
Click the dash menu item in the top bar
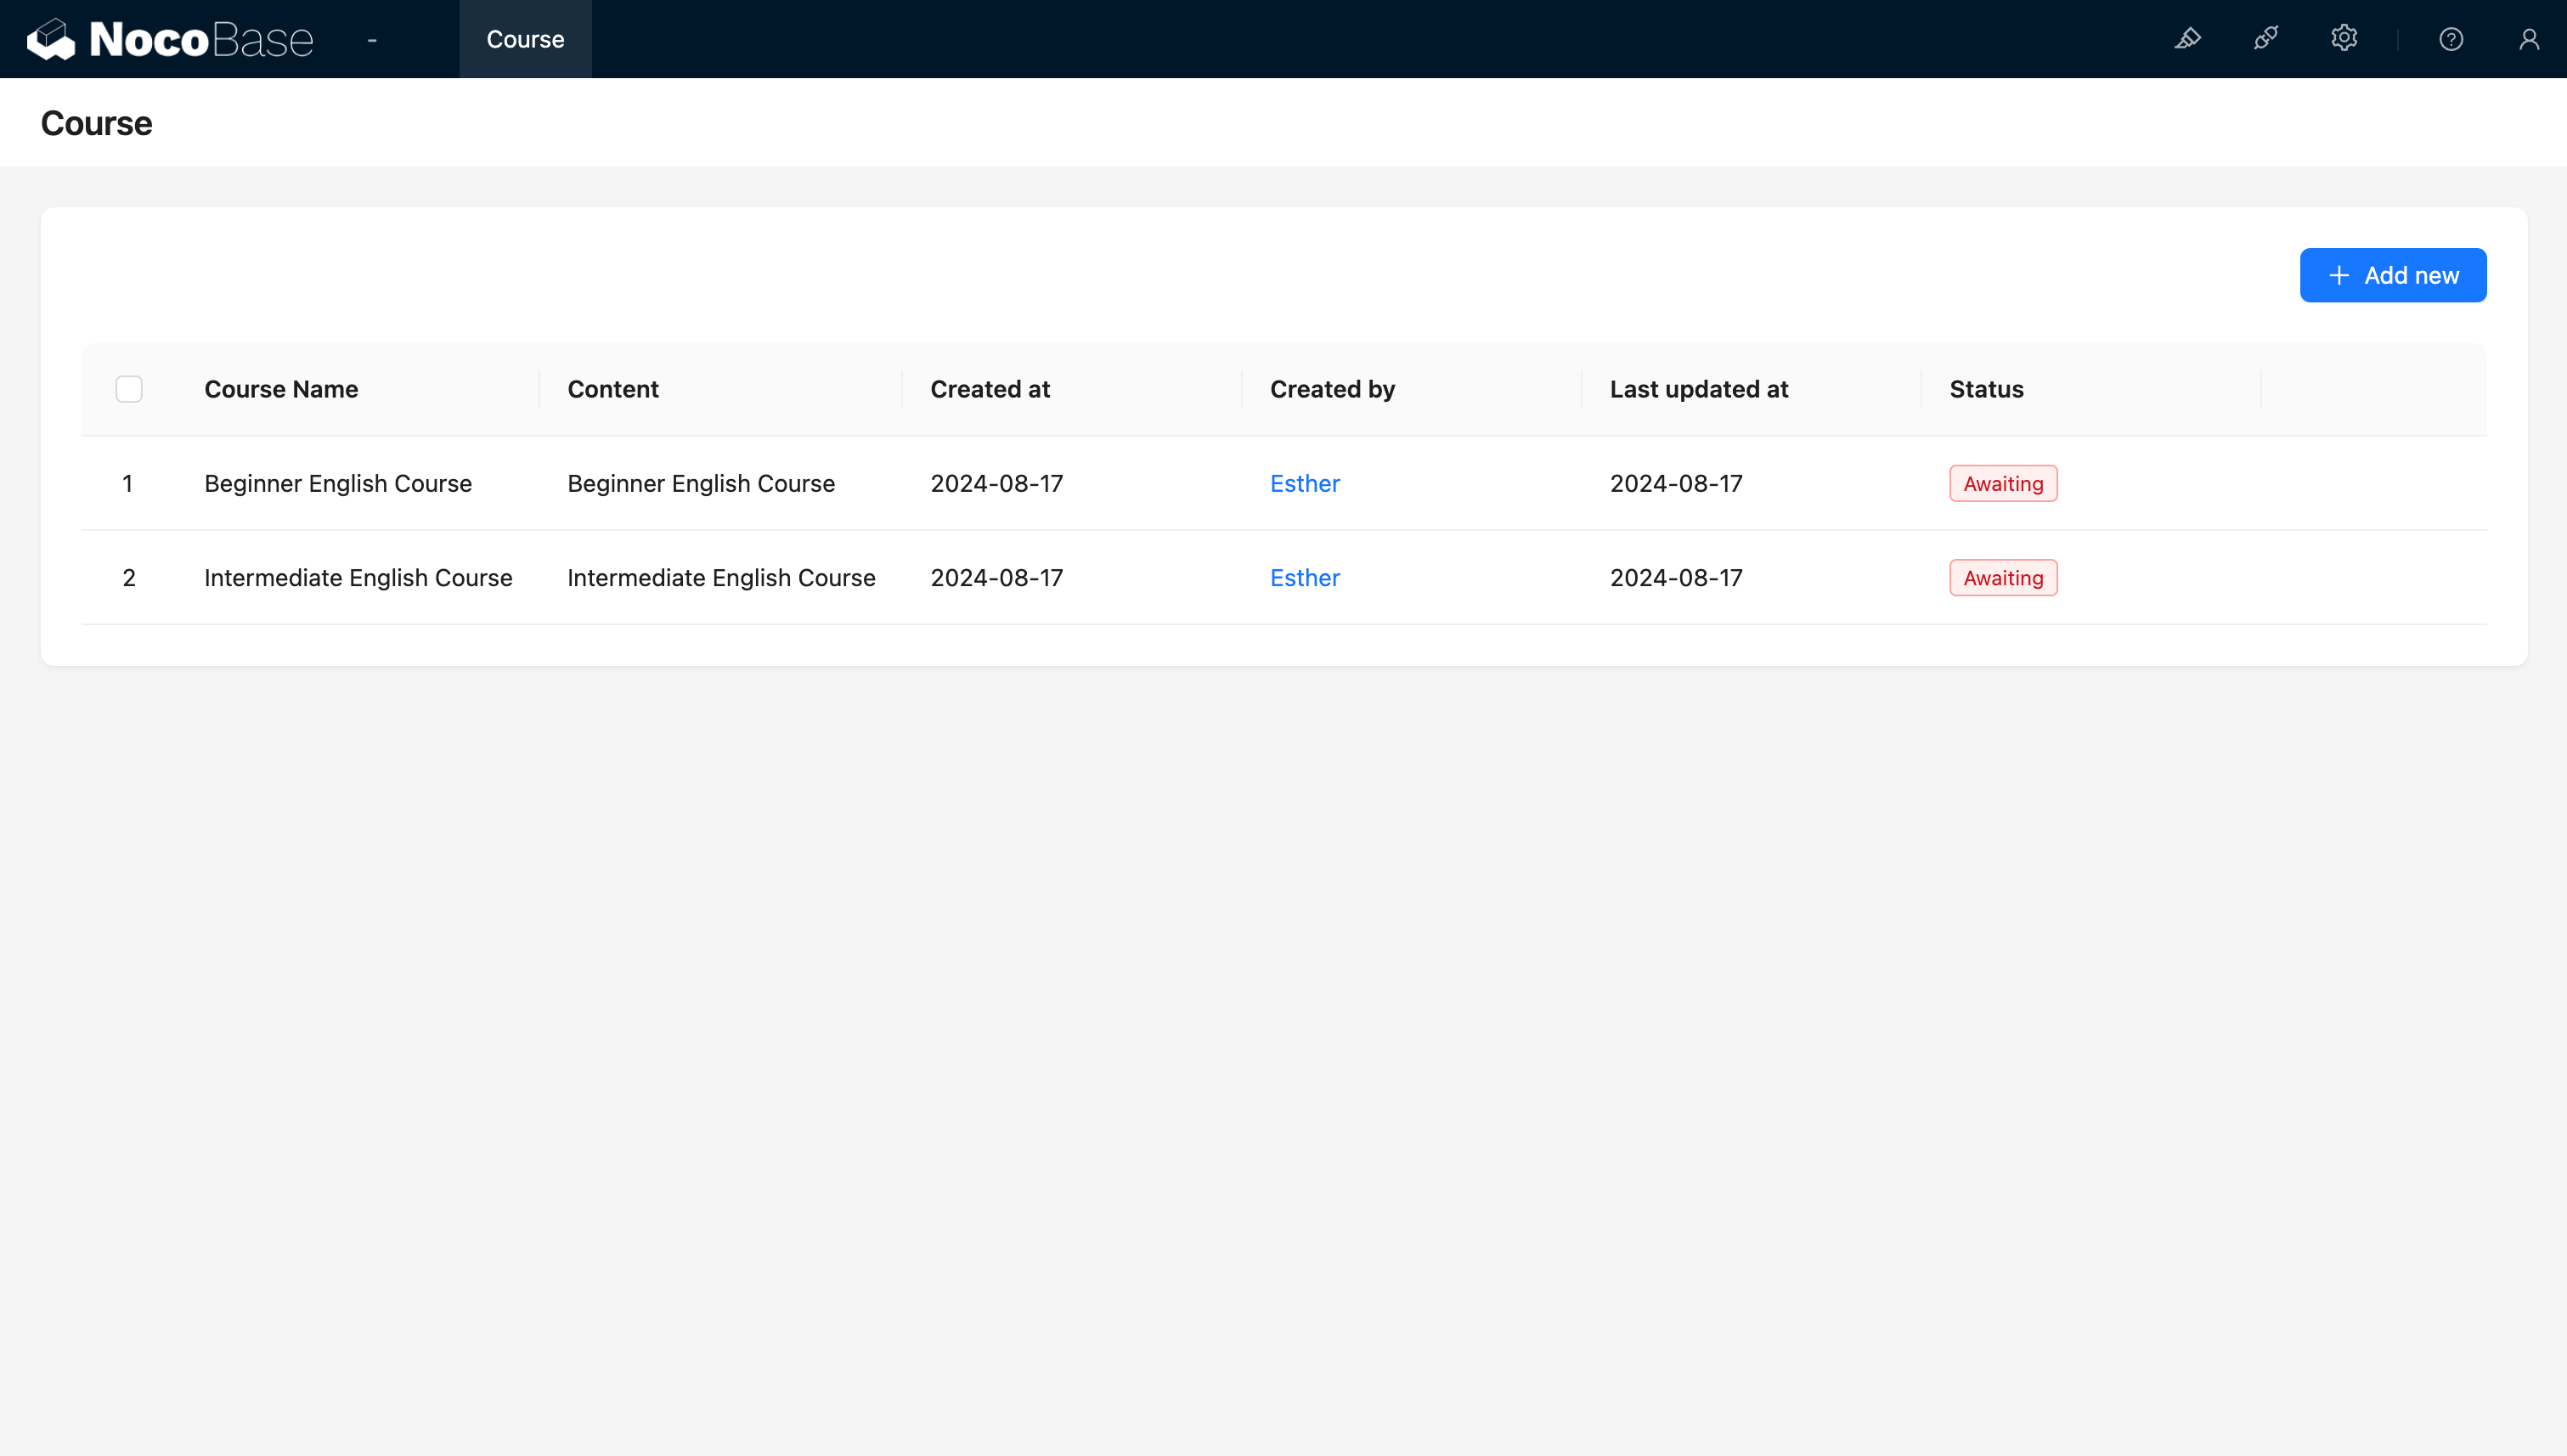[x=372, y=39]
